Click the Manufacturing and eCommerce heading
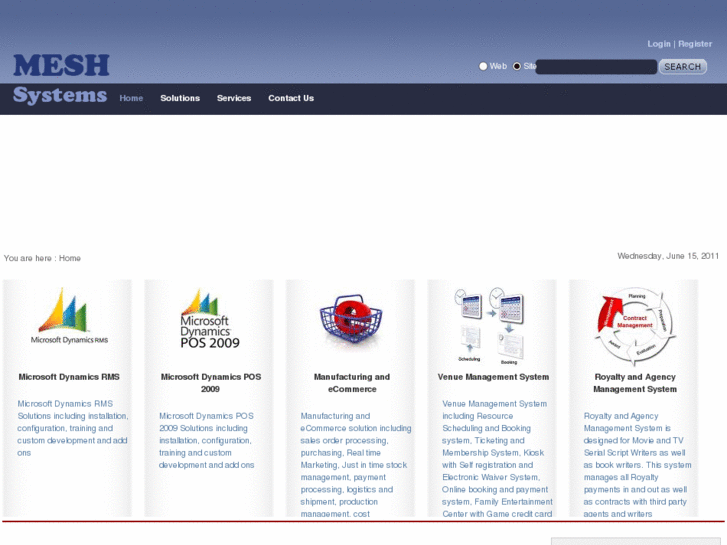The height and width of the screenshot is (545, 727). [x=352, y=383]
